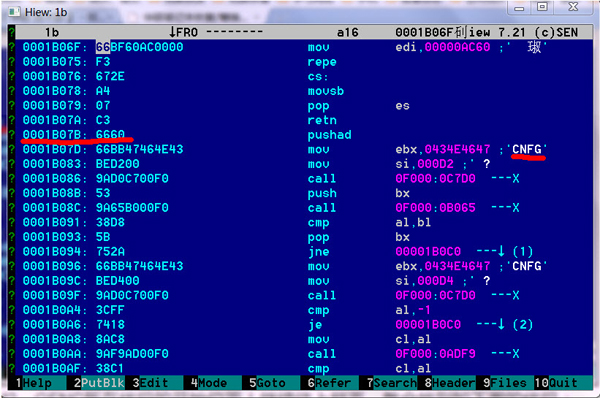The height and width of the screenshot is (398, 600).
Task: Switch view with 4Mode key
Action: [x=209, y=383]
